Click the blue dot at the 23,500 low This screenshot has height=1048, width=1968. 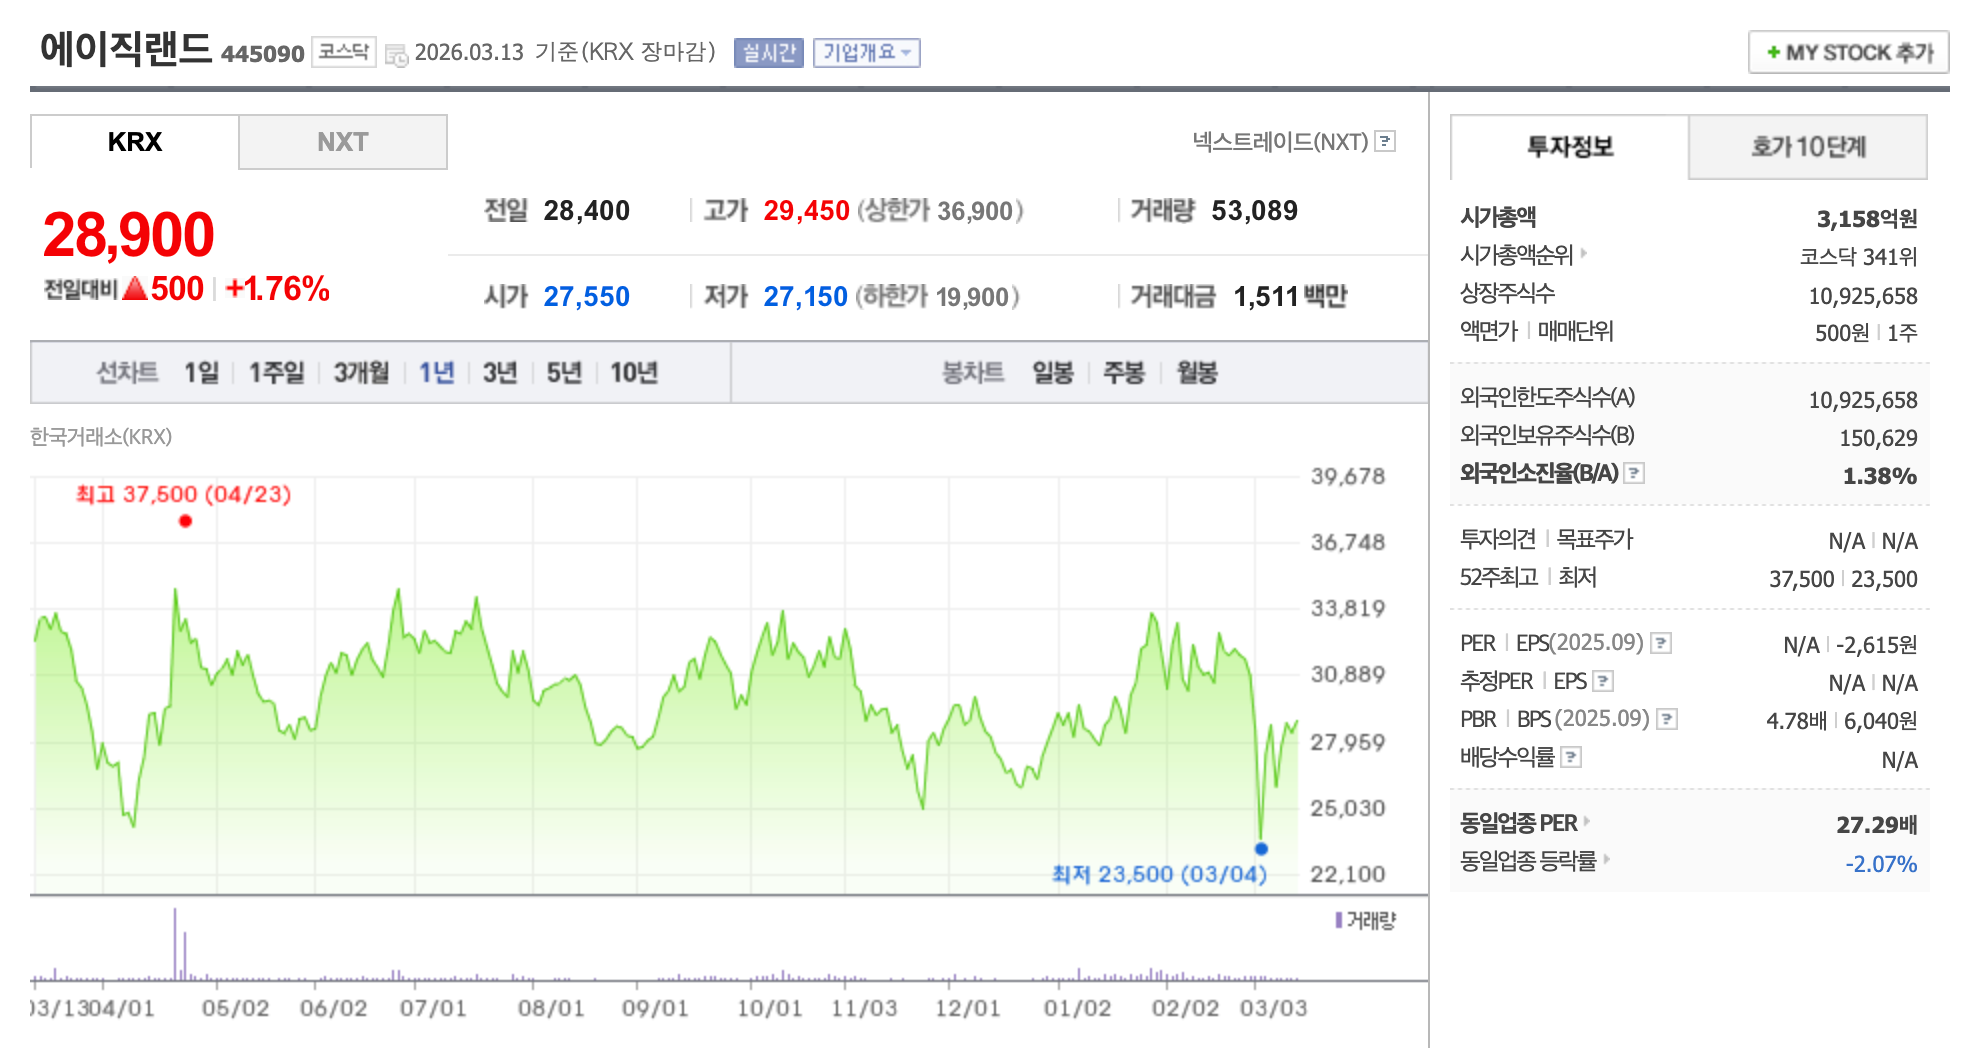click(x=1261, y=849)
